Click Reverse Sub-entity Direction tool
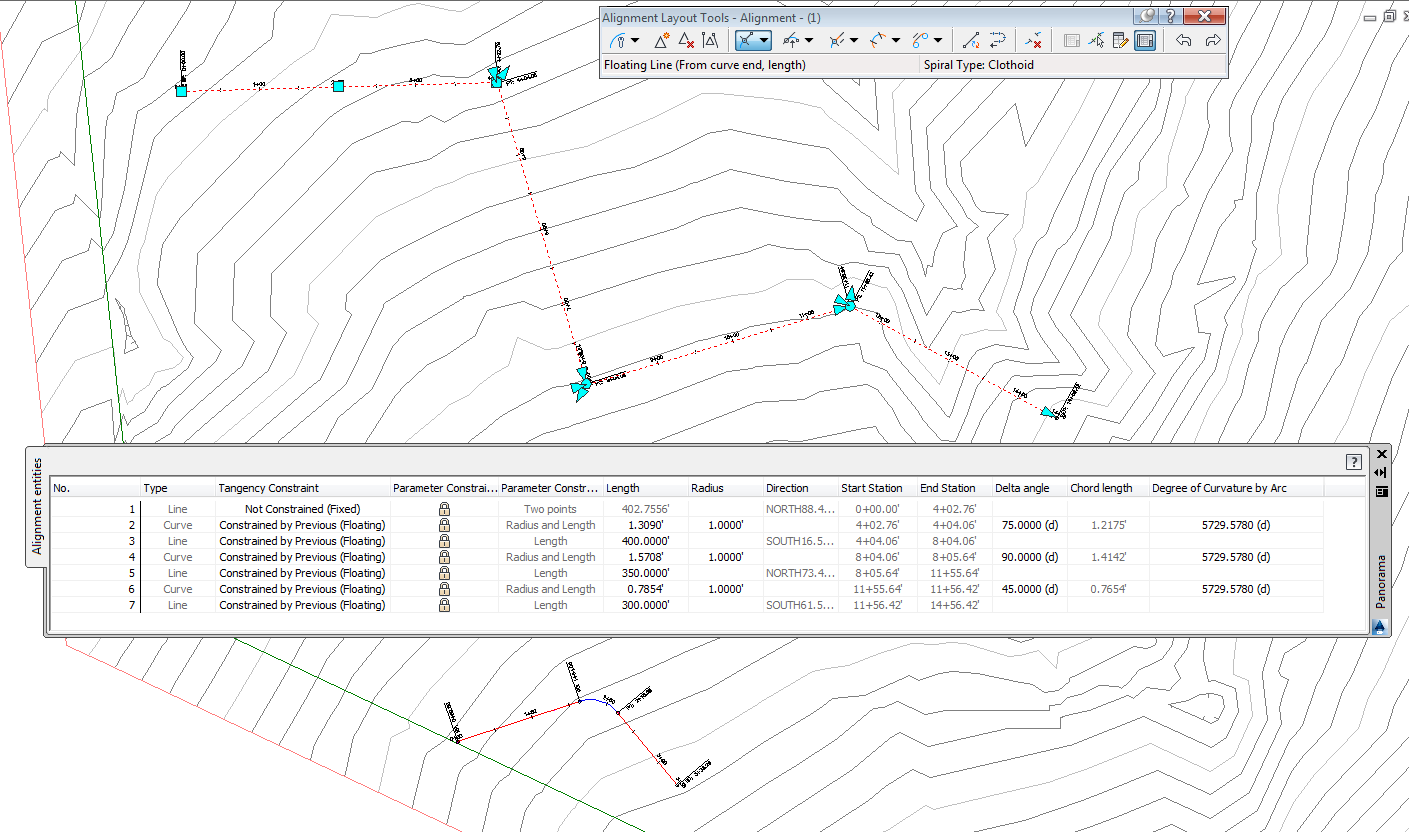Screen dimensions: 1409x832 tap(997, 41)
